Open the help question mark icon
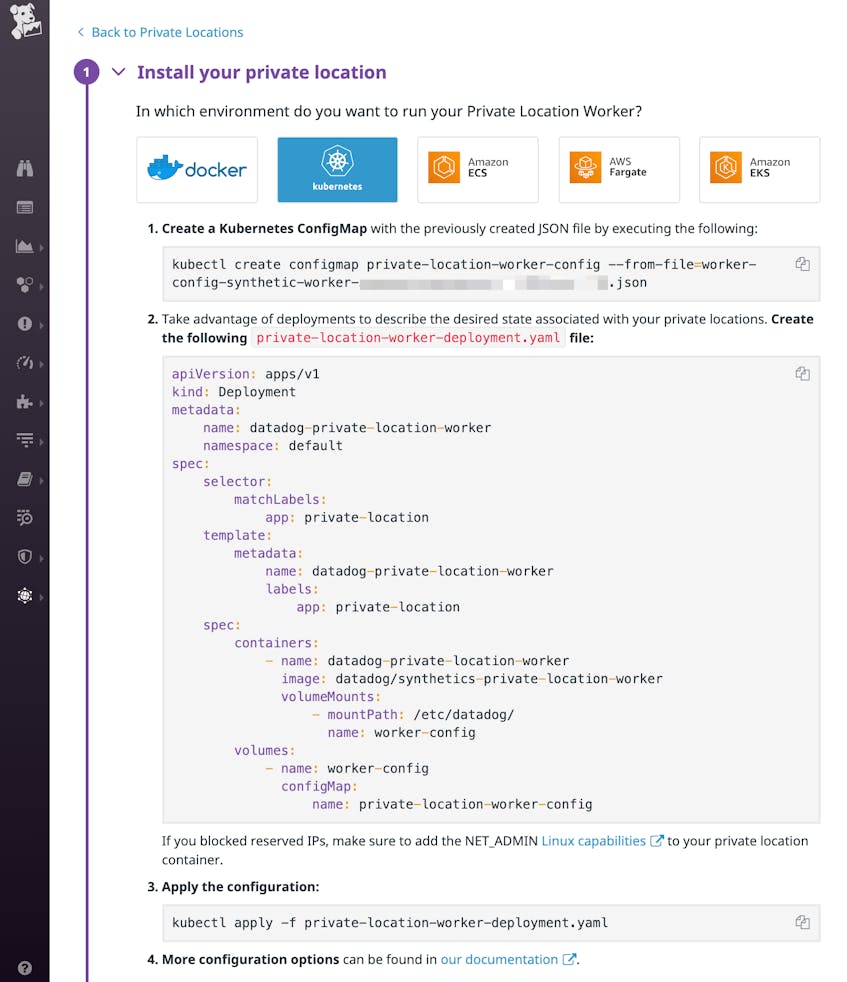 click(24, 968)
